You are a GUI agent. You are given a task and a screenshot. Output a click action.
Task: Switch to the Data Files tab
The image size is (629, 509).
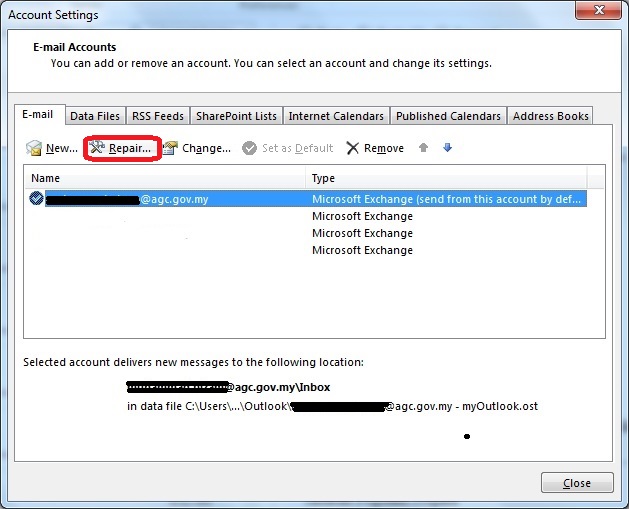click(95, 116)
